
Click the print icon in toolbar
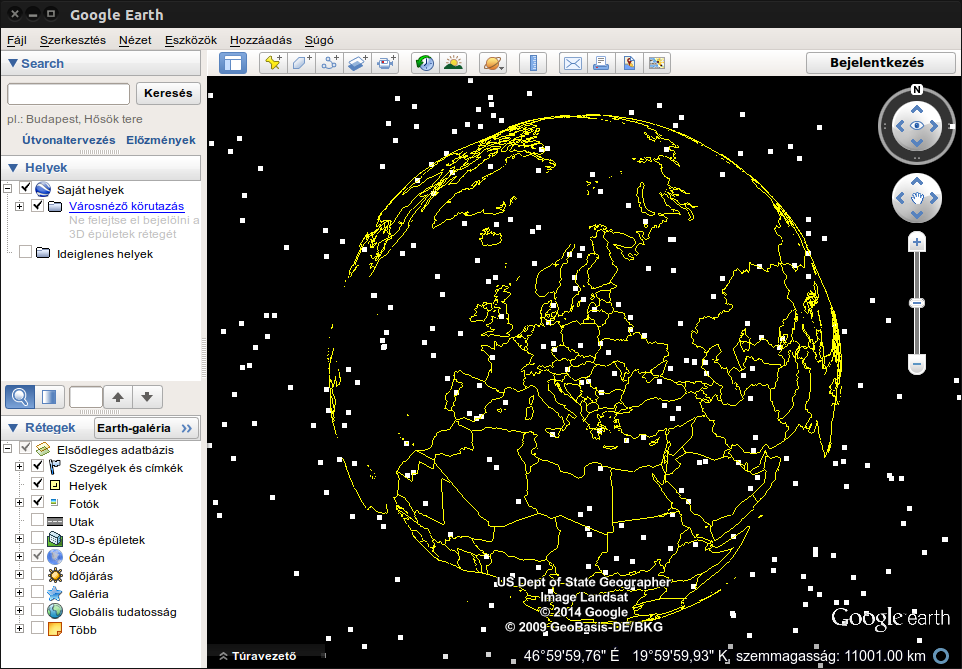601,63
